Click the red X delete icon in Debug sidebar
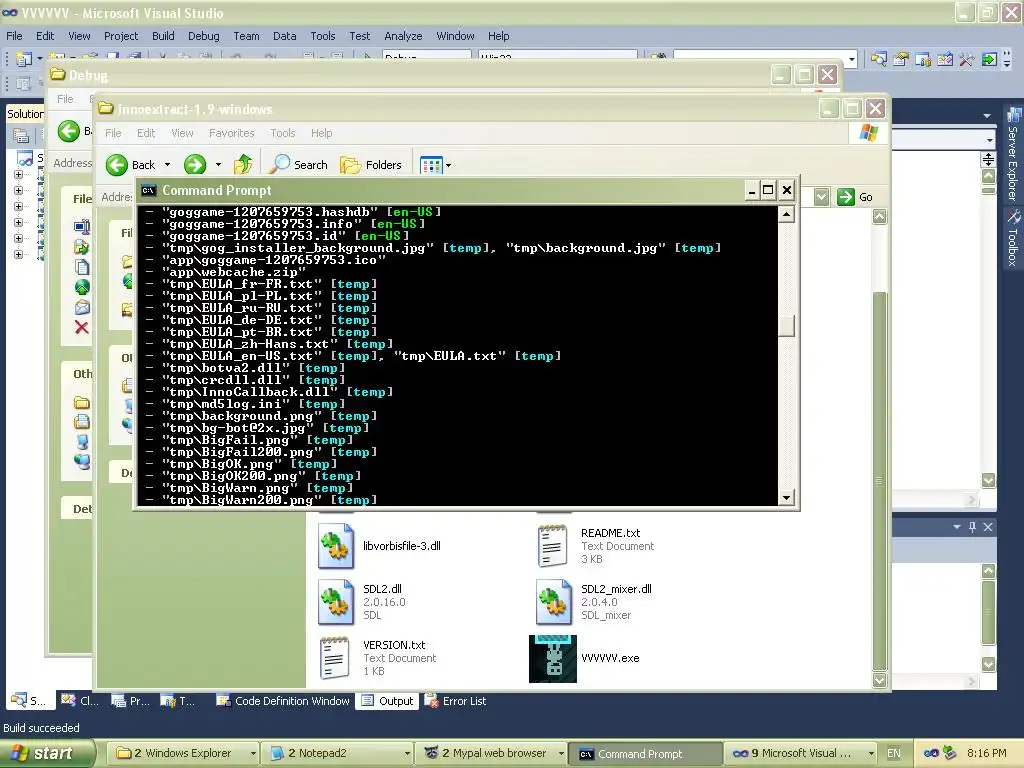Image resolution: width=1024 pixels, height=768 pixels. click(x=82, y=327)
